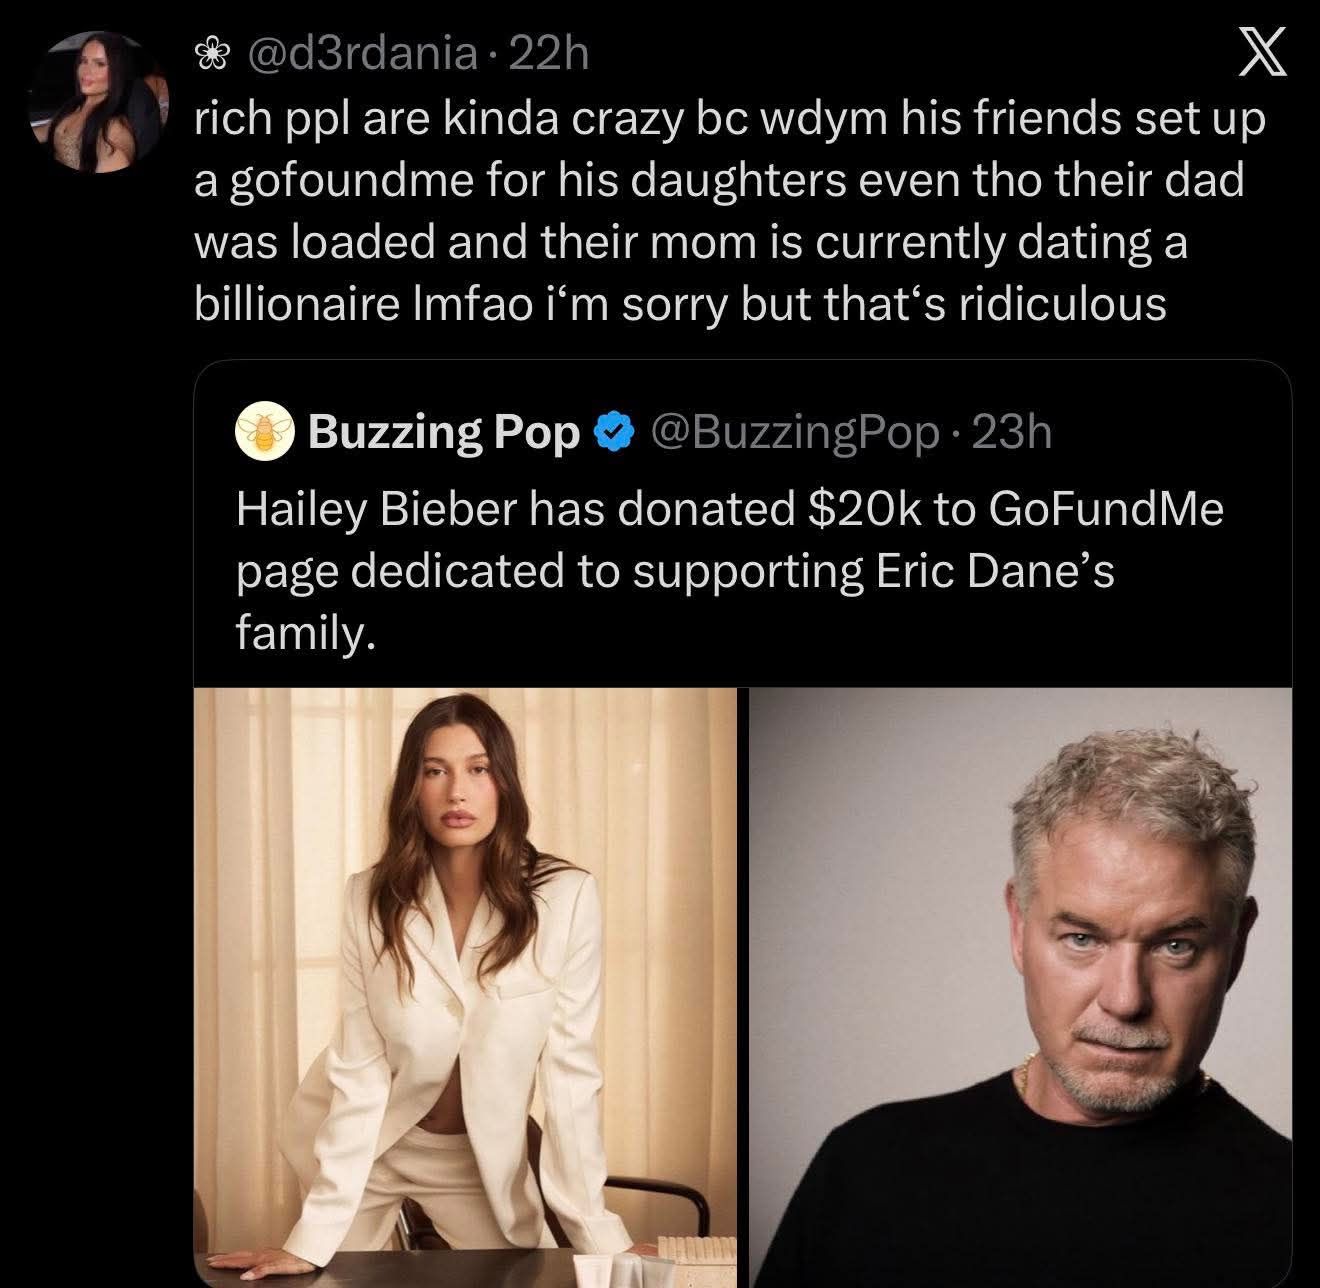Click the Buzzing Pop display name
This screenshot has height=1288, width=1320.
point(445,431)
